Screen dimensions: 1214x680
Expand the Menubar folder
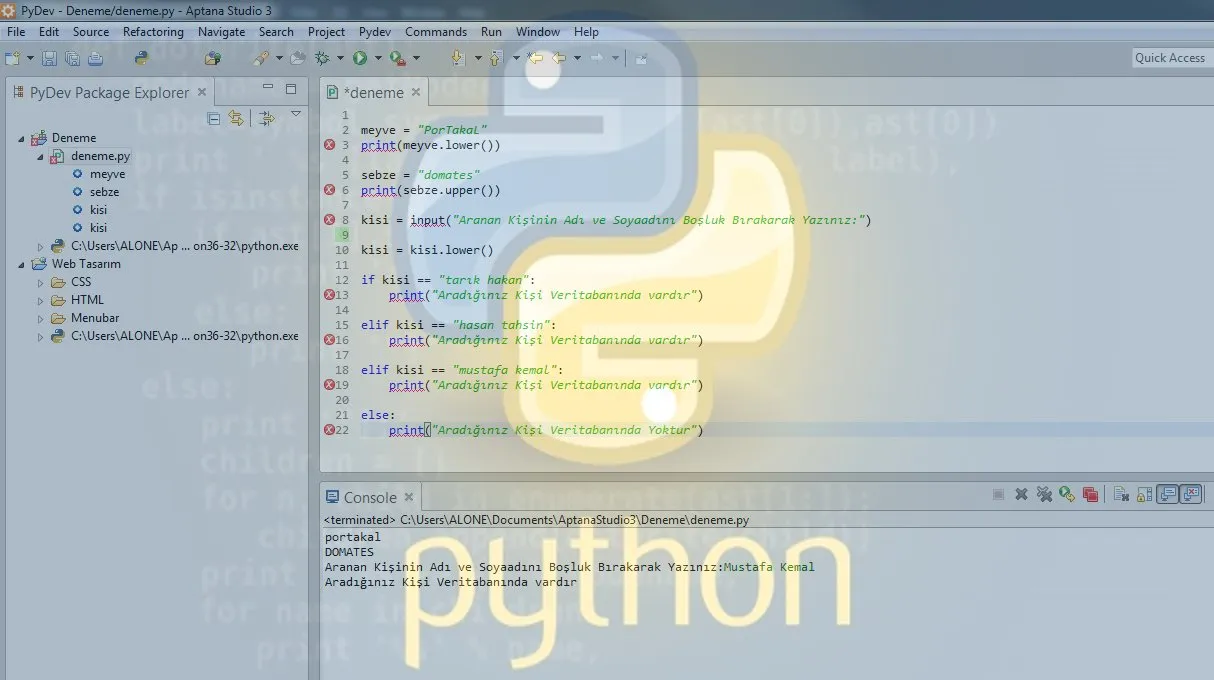(x=41, y=318)
